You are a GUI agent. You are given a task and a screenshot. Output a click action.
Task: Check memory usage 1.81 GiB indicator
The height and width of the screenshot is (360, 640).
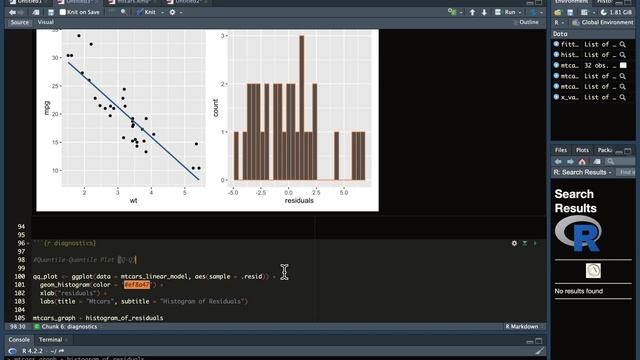coord(616,12)
